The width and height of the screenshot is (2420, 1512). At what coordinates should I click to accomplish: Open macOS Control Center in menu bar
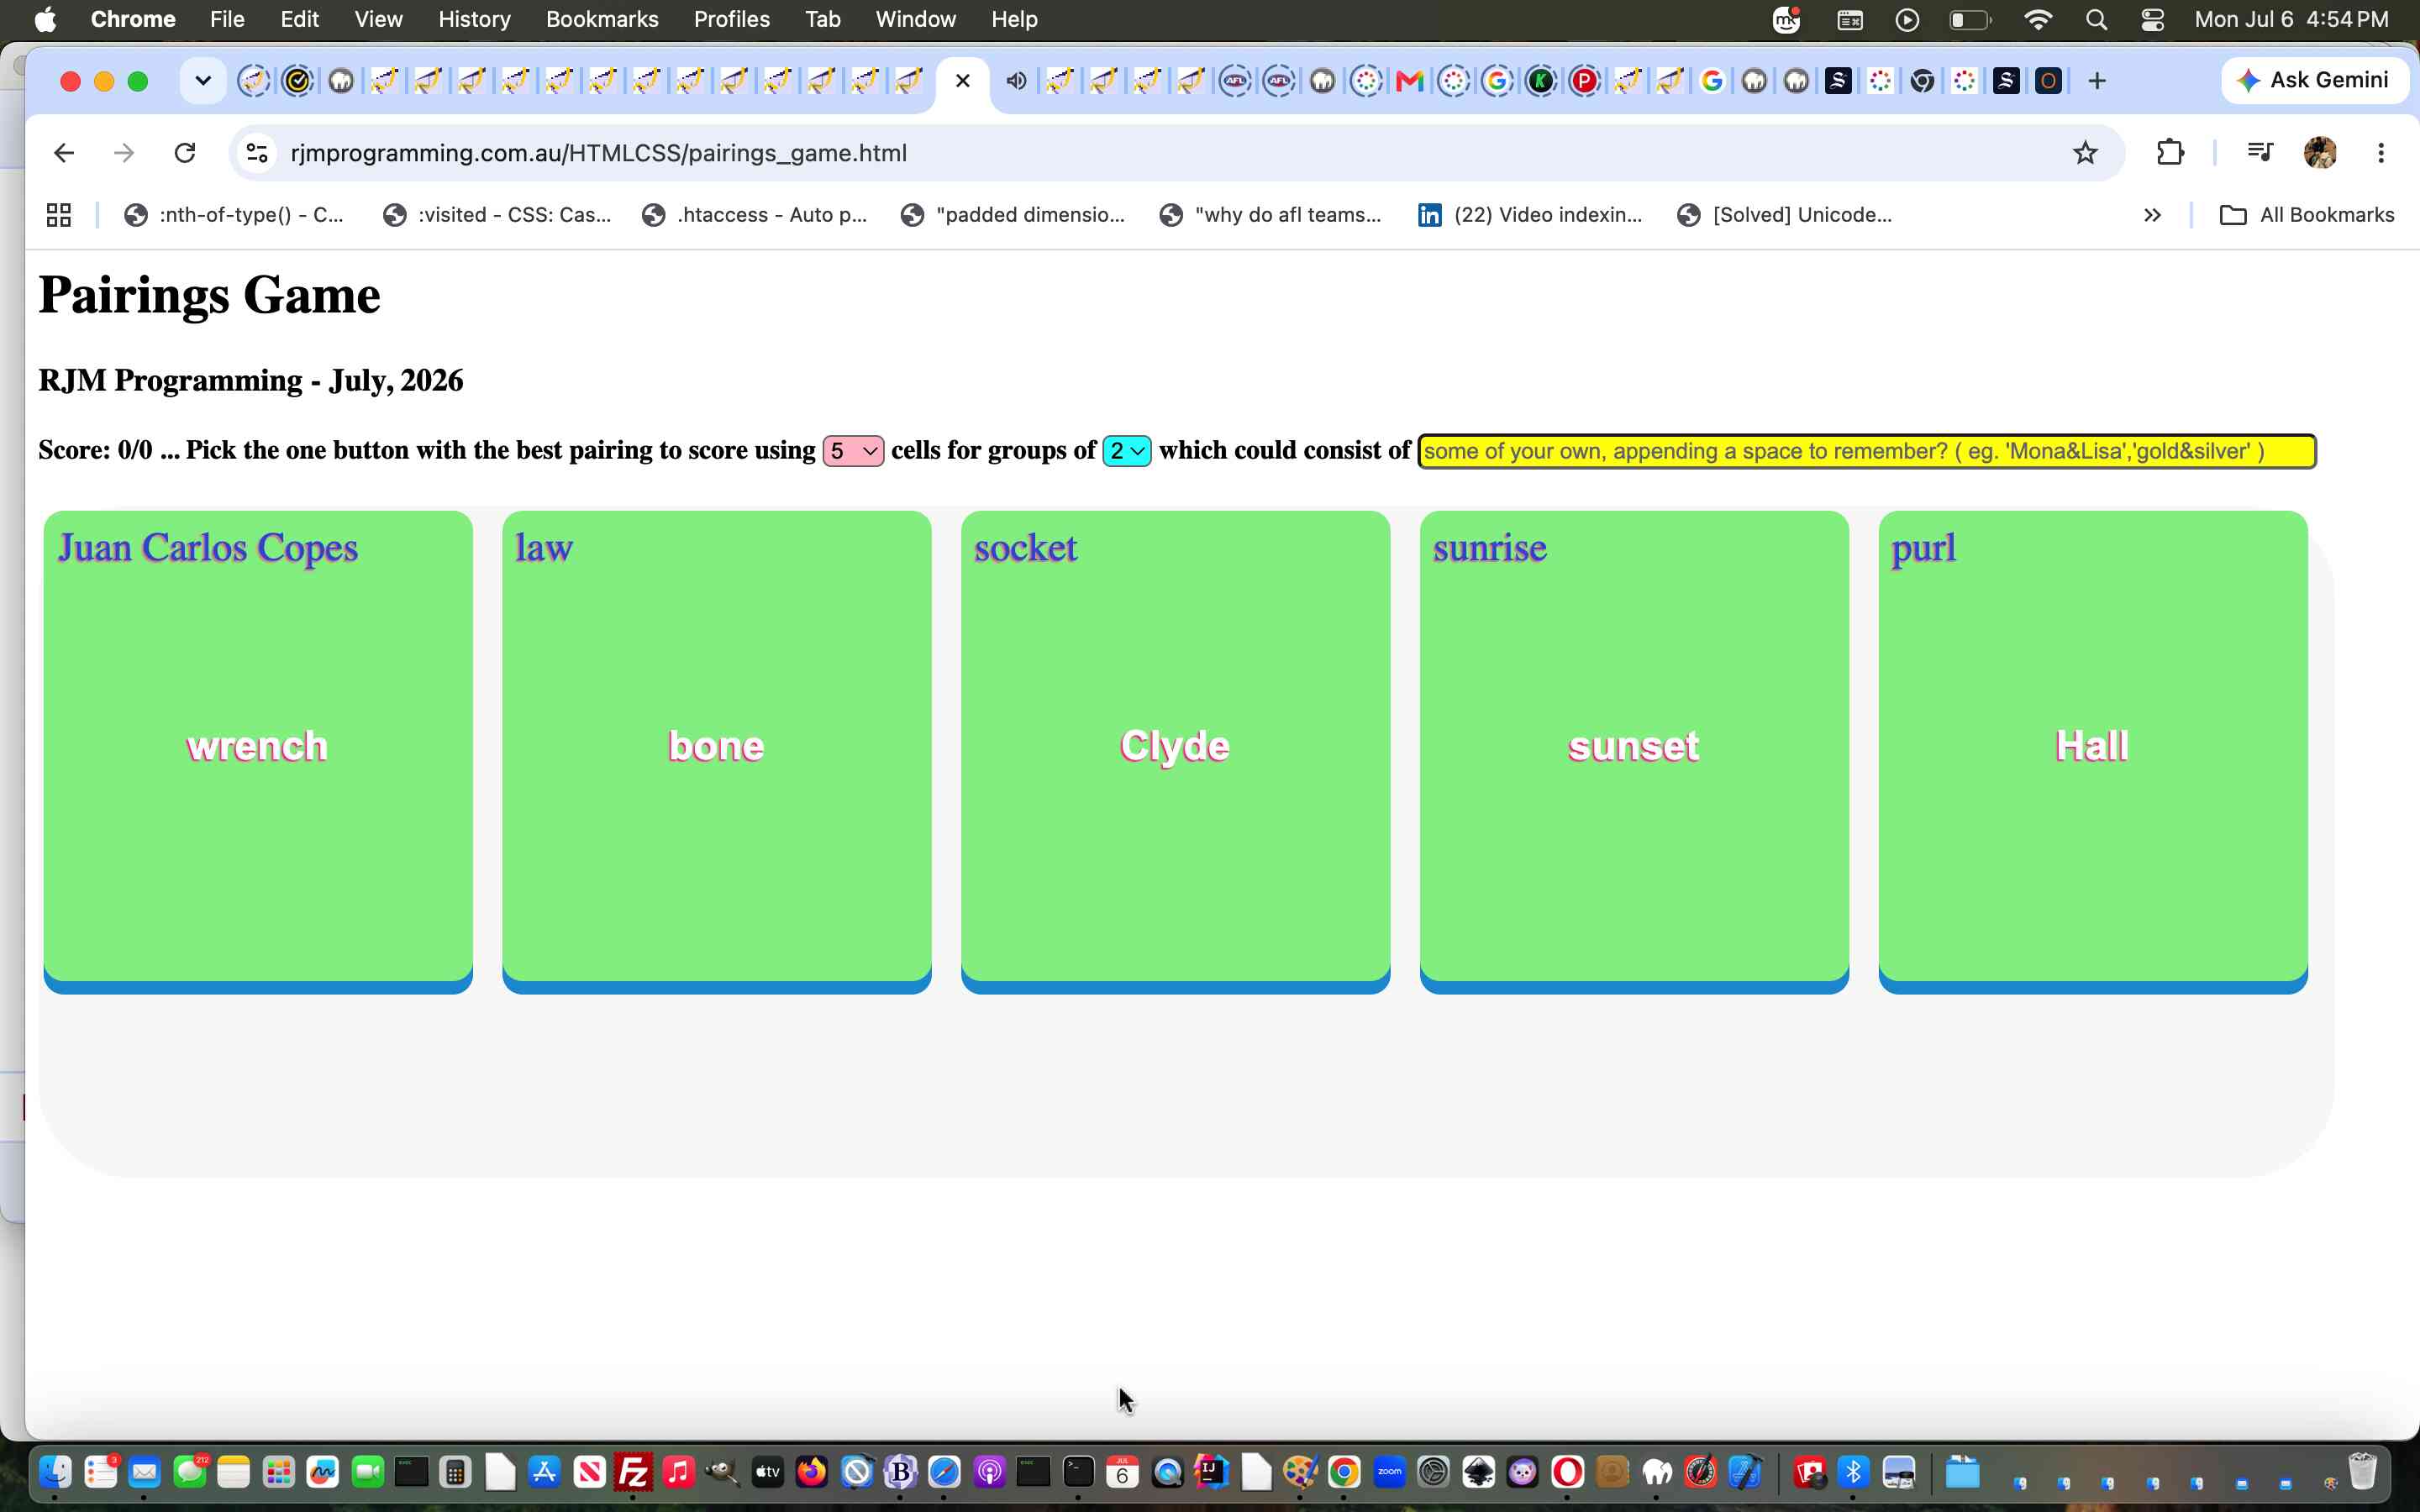(2153, 19)
